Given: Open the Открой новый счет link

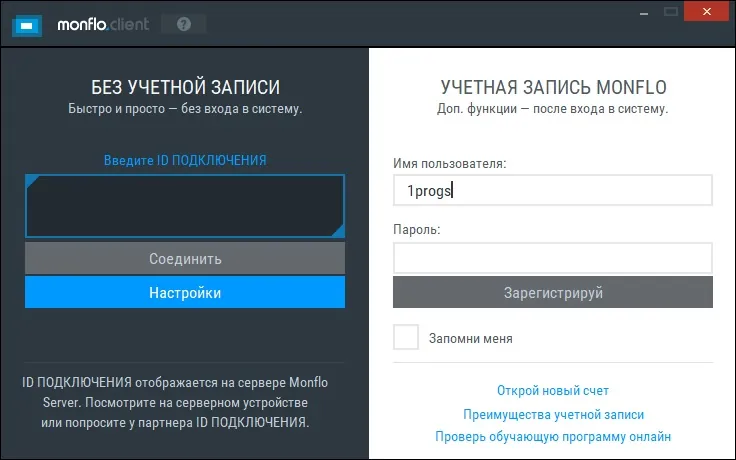Looking at the screenshot, I should tap(552, 391).
